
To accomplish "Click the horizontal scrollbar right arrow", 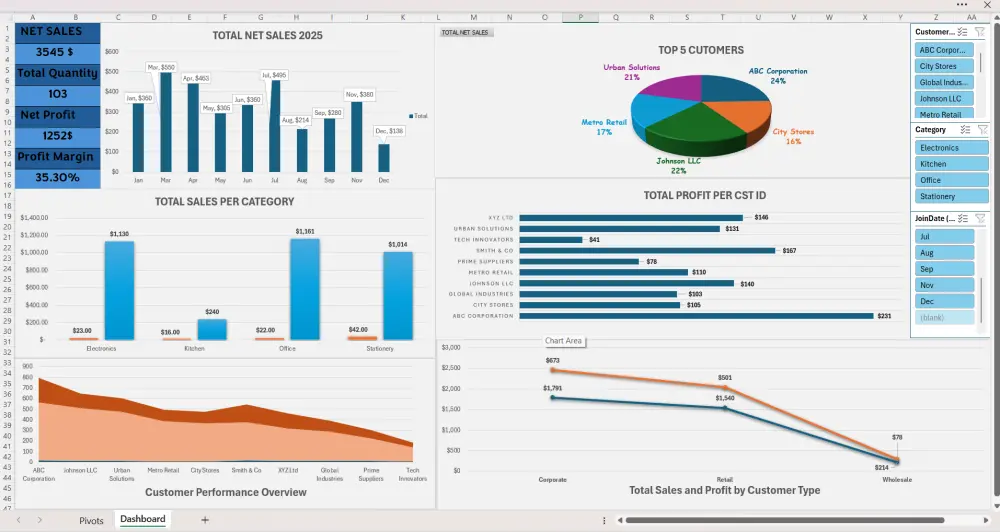I will [x=986, y=521].
